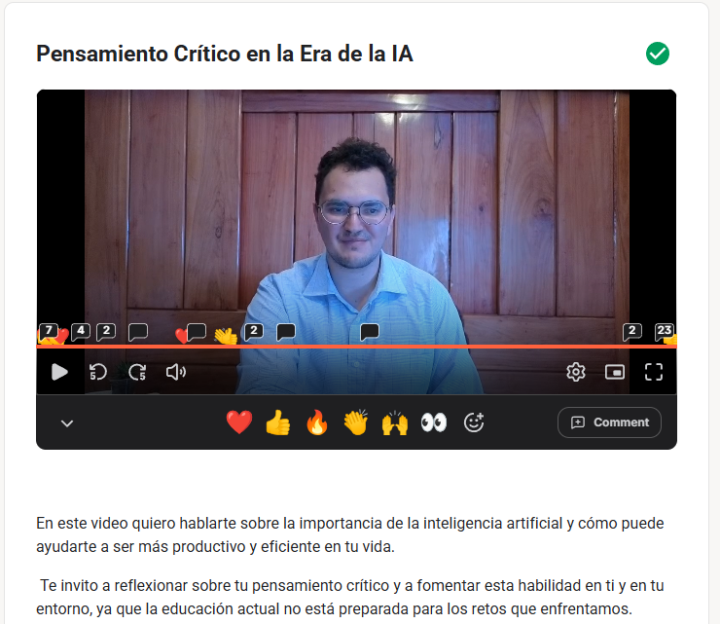Click the green lesson completed checkmark
720x624 pixels.
658,54
